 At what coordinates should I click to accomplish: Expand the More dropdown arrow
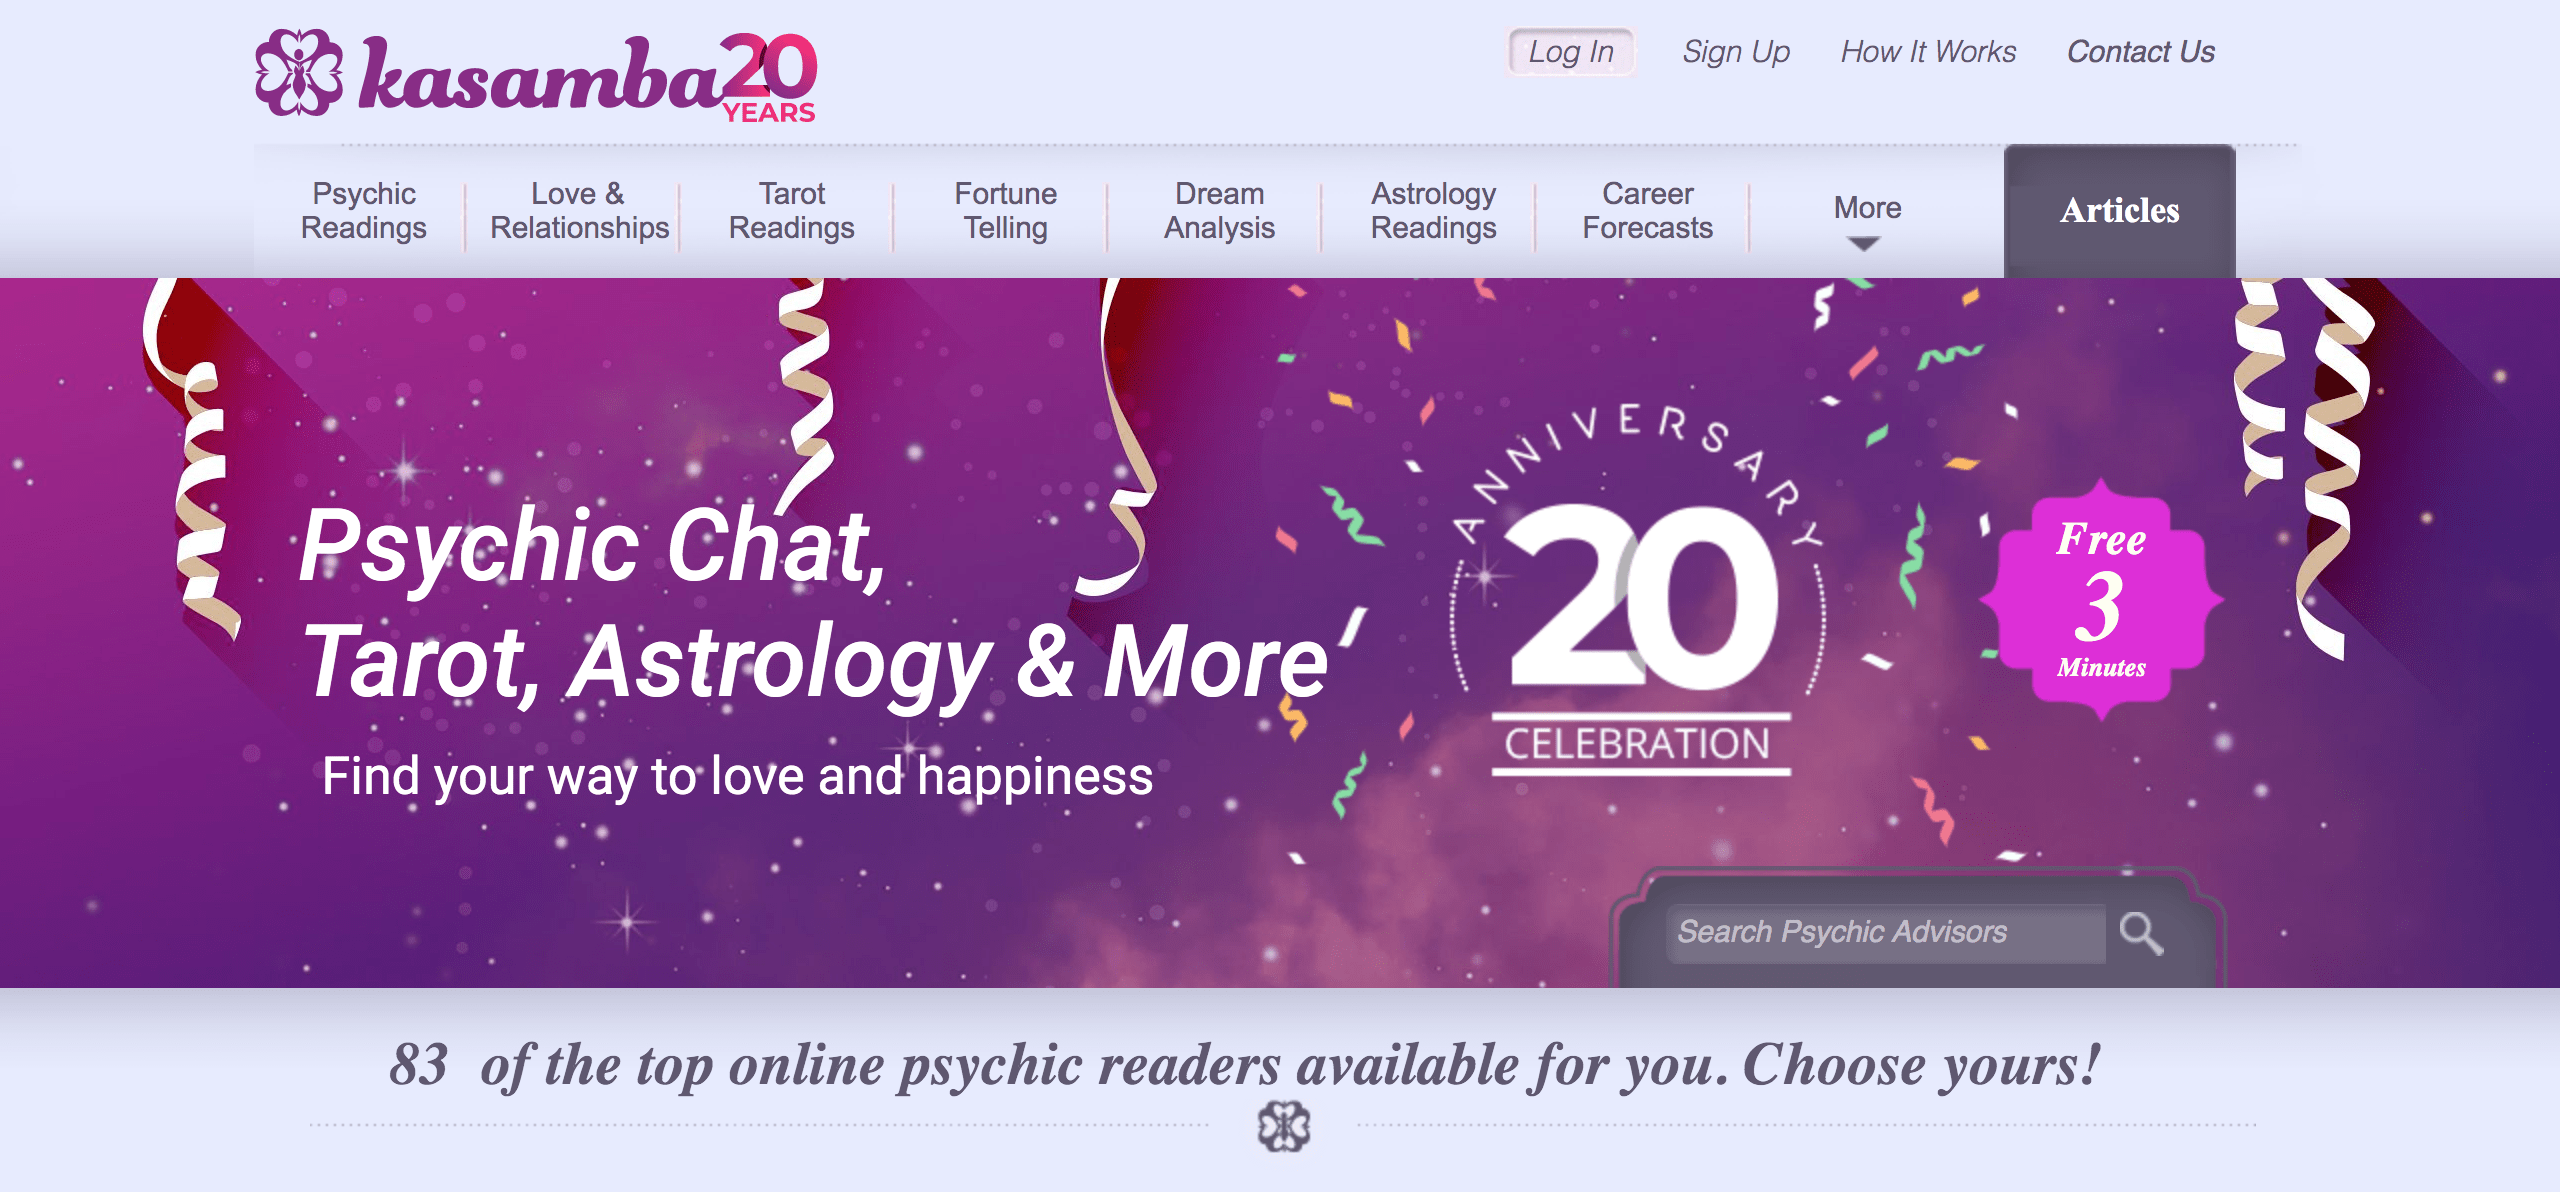point(1863,243)
